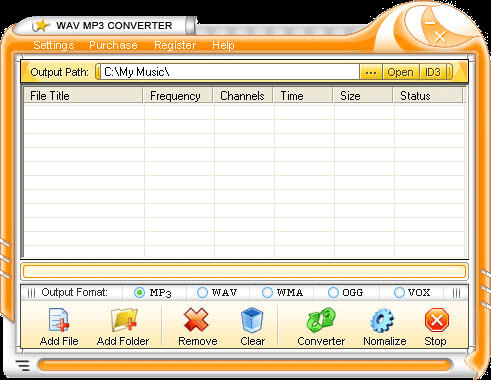The image size is (491, 380).
Task: Click the Add Folder icon
Action: [x=124, y=320]
